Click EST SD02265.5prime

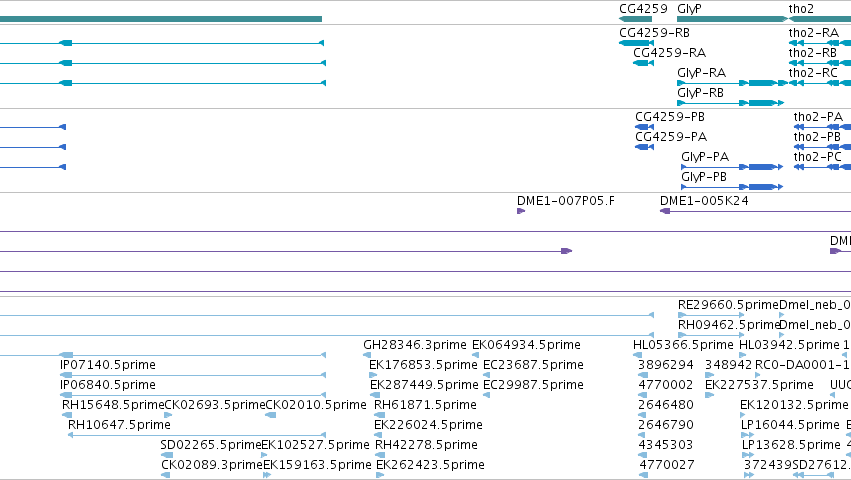tap(211, 445)
